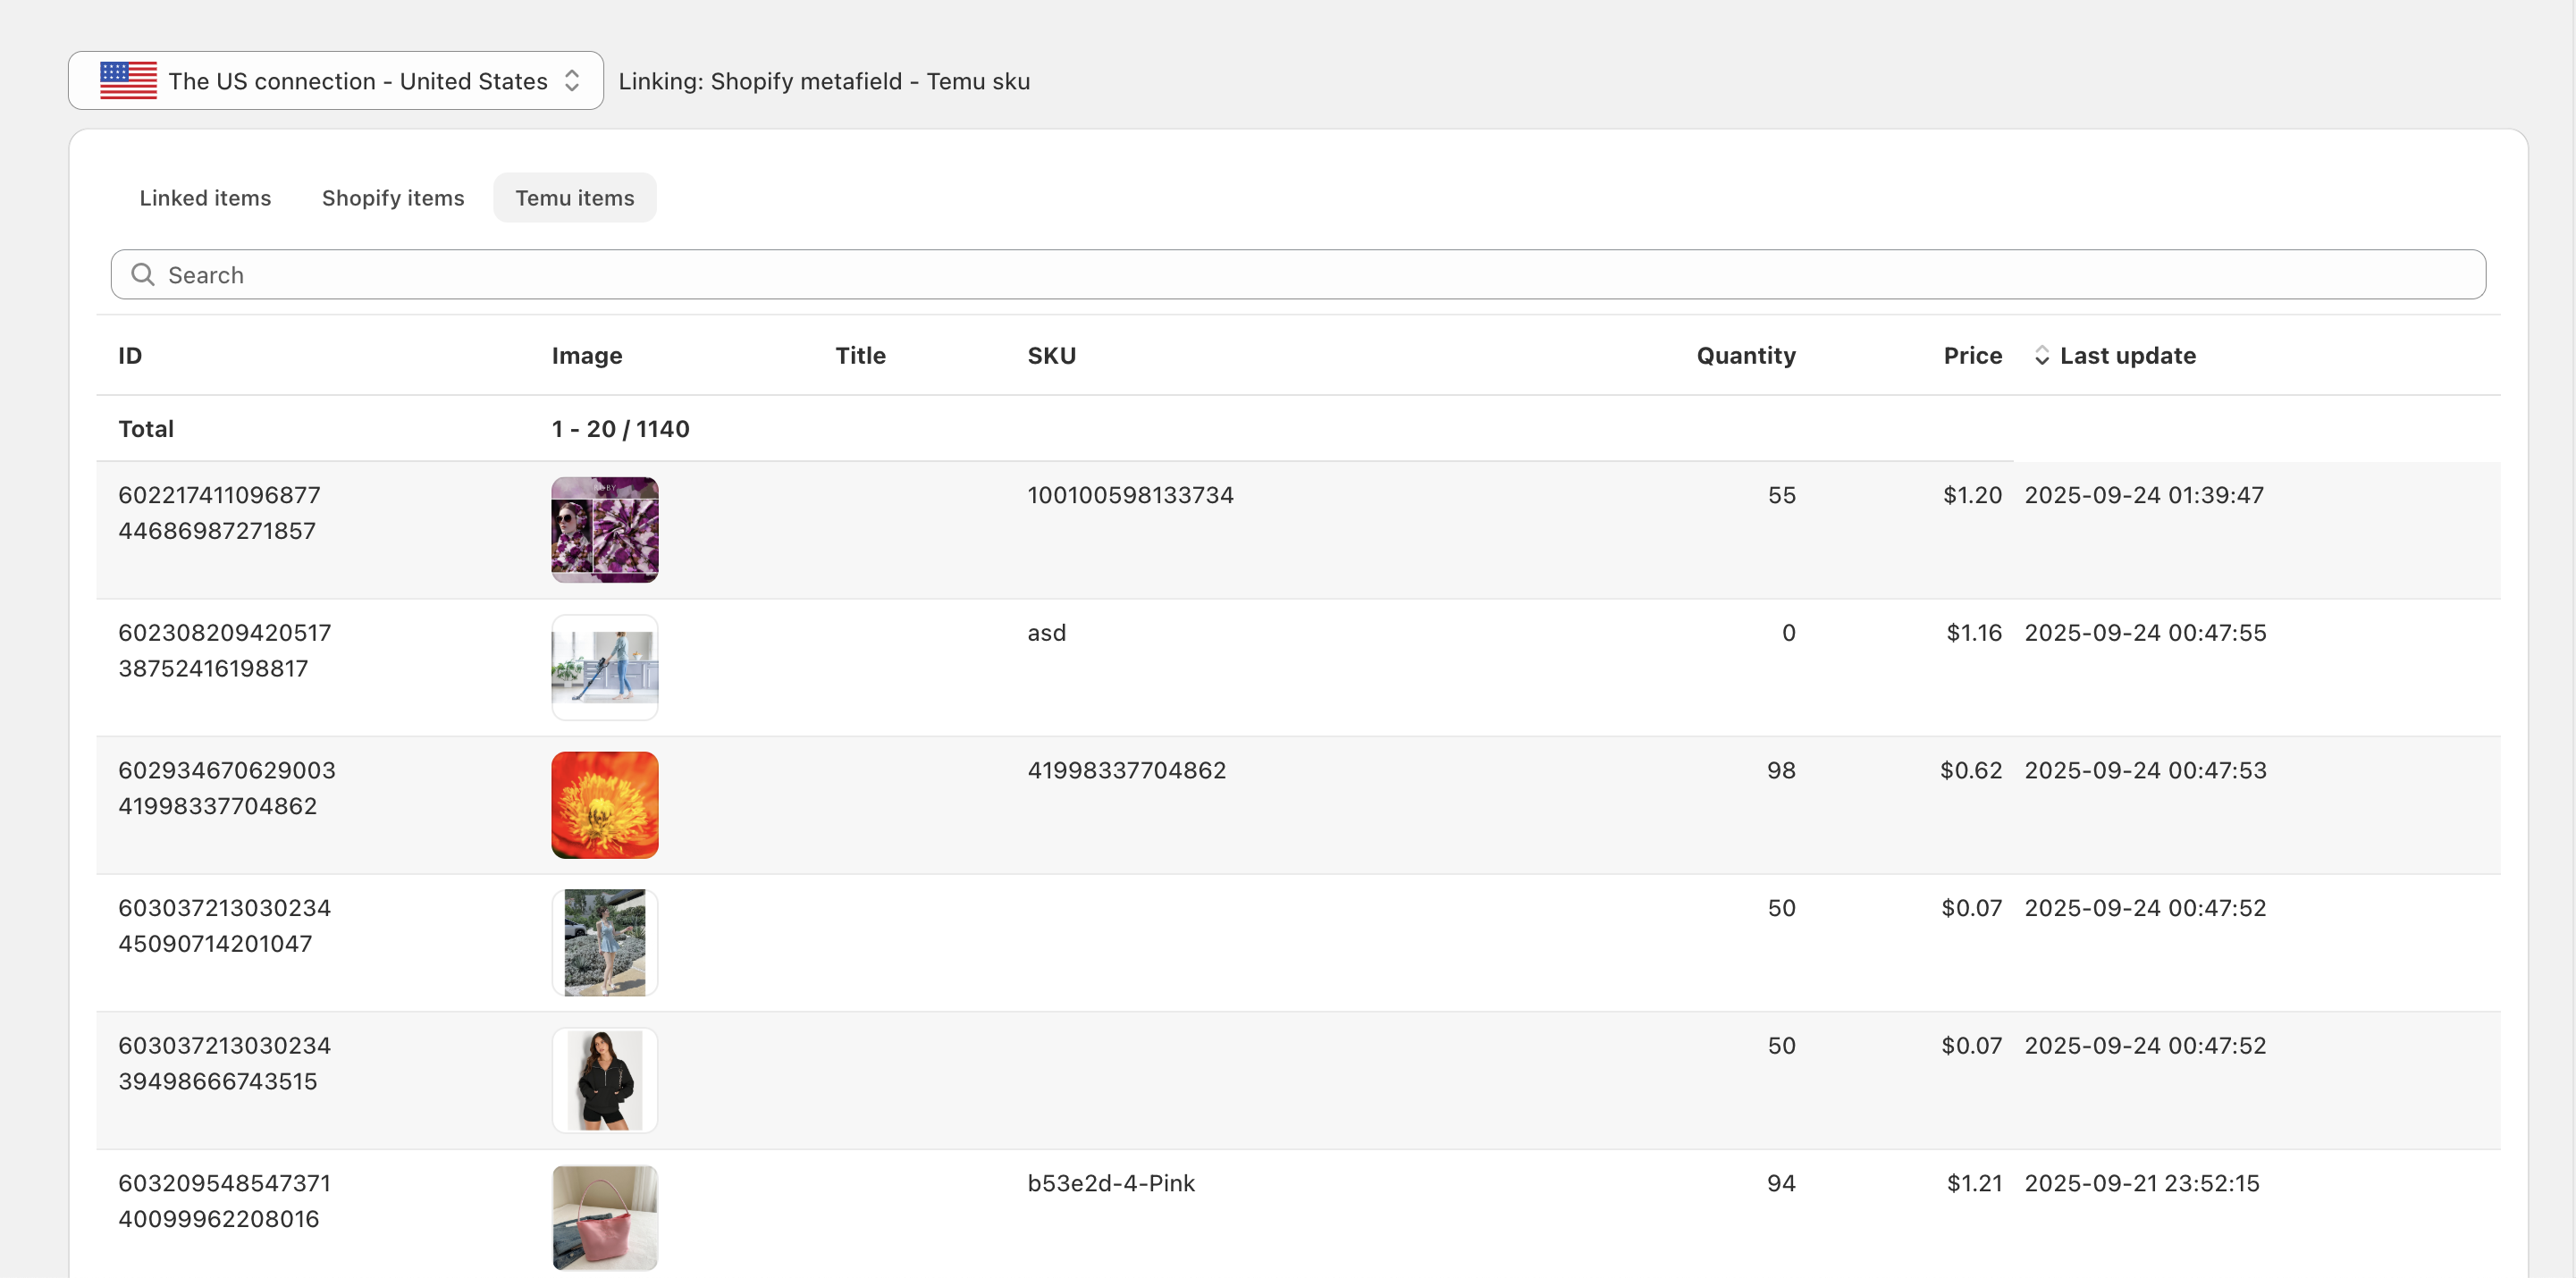Open the purple floral scarf thumbnail

point(605,529)
